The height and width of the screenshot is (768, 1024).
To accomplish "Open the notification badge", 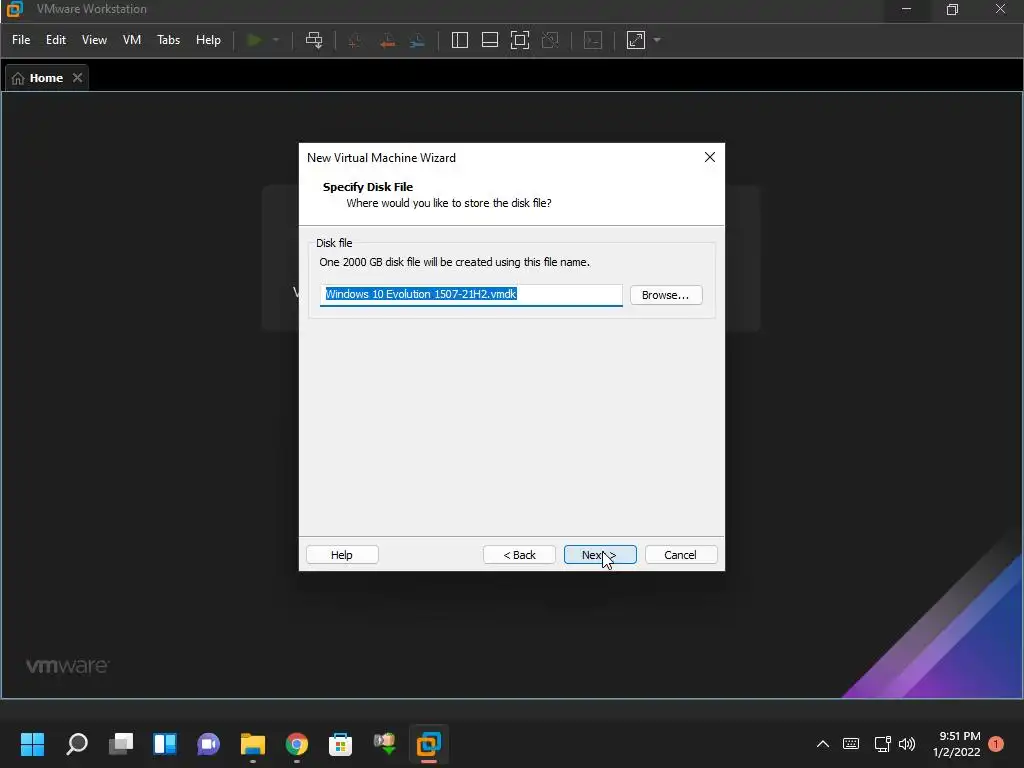I will pyautogui.click(x=996, y=744).
